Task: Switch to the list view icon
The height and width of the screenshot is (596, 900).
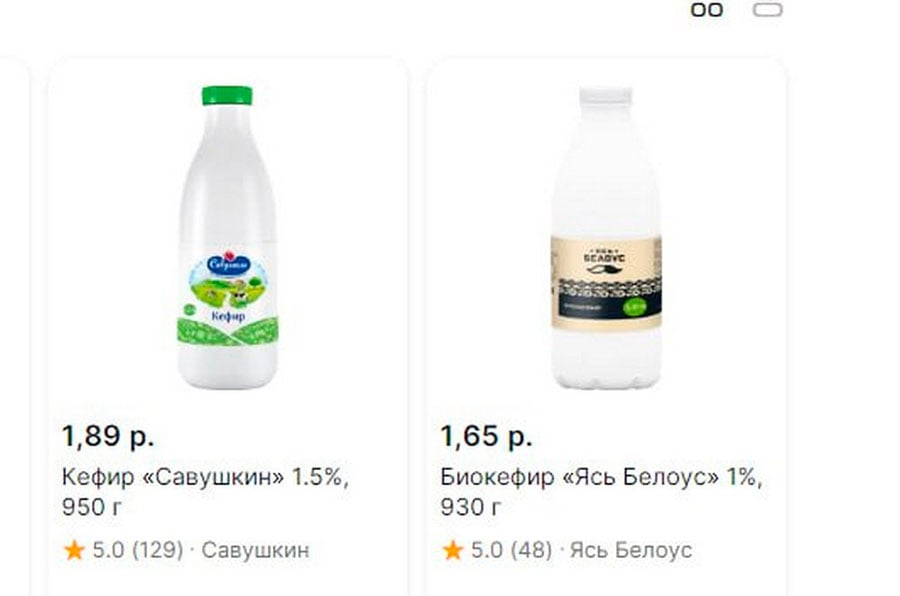Action: click(767, 10)
